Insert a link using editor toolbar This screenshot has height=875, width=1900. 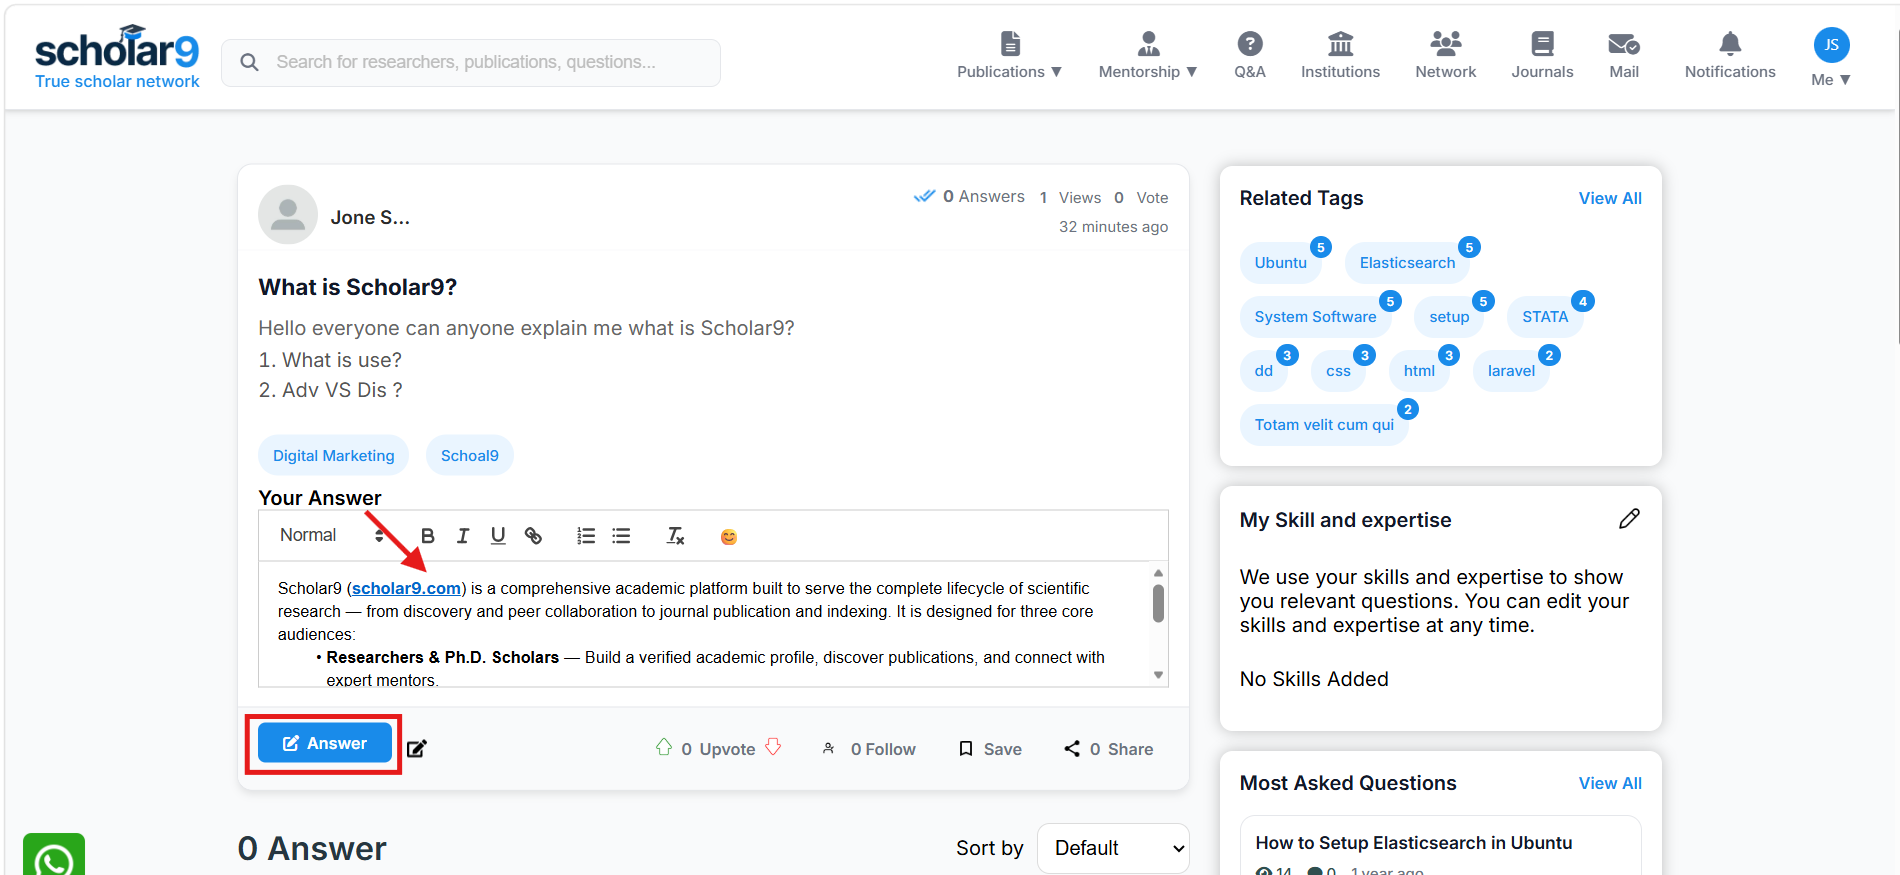click(x=533, y=536)
